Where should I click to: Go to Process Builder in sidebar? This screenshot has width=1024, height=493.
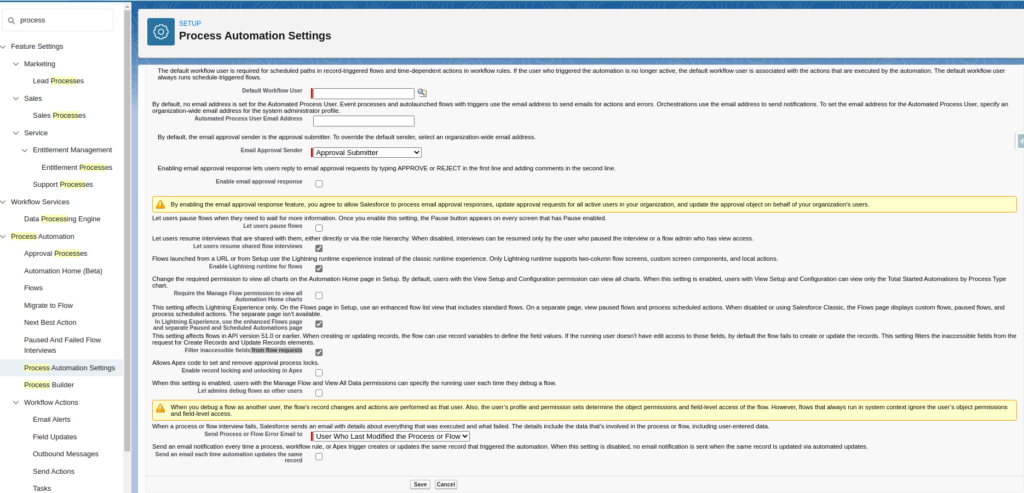coord(48,385)
